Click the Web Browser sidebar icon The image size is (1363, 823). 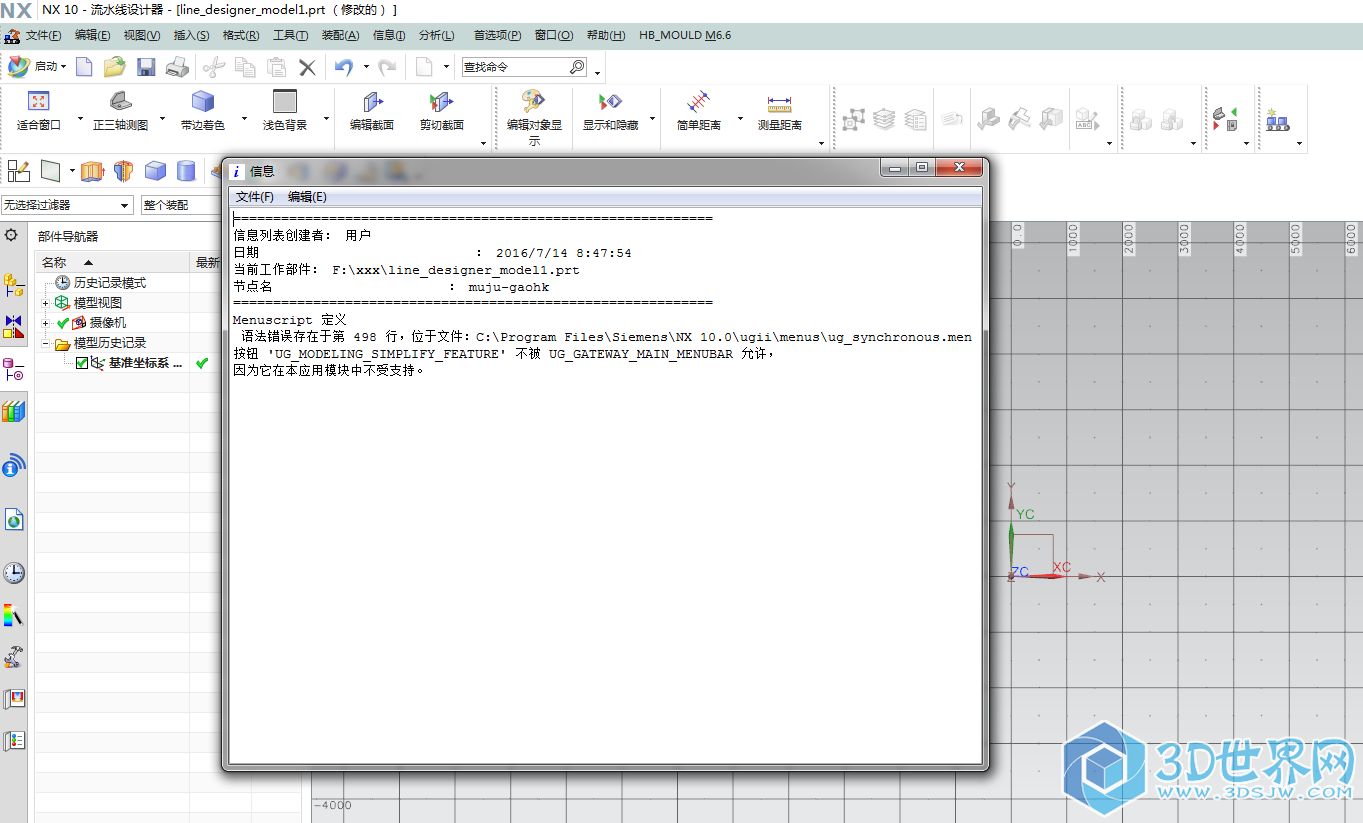tap(14, 519)
